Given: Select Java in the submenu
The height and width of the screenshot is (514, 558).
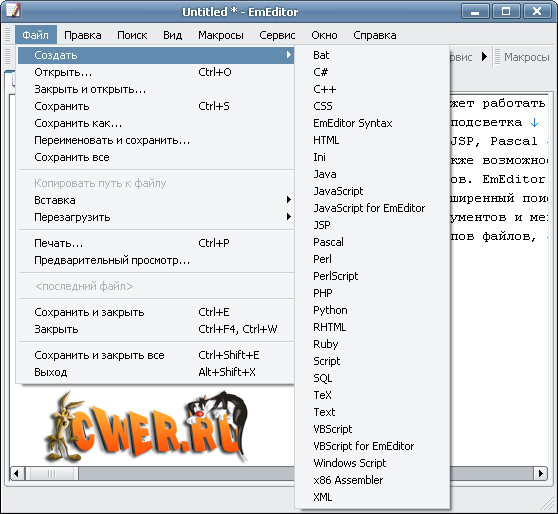Looking at the screenshot, I should [x=372, y=174].
